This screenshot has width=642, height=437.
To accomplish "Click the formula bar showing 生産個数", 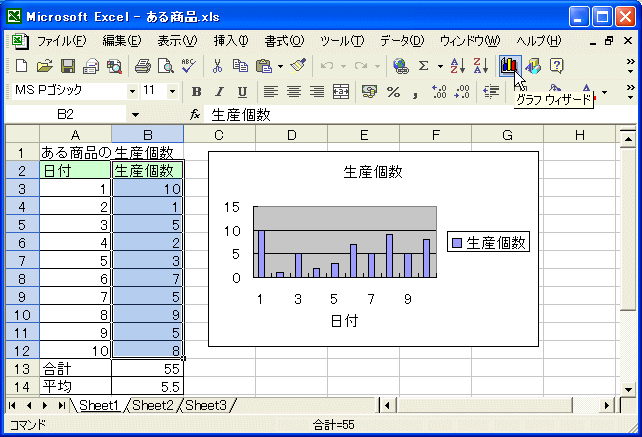I will pos(422,115).
